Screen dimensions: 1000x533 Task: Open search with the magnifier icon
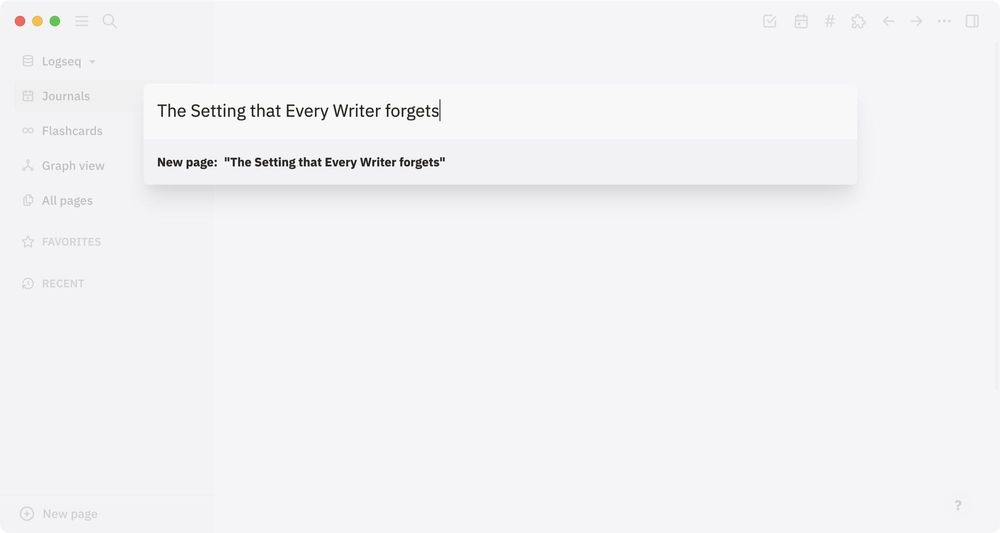[110, 21]
